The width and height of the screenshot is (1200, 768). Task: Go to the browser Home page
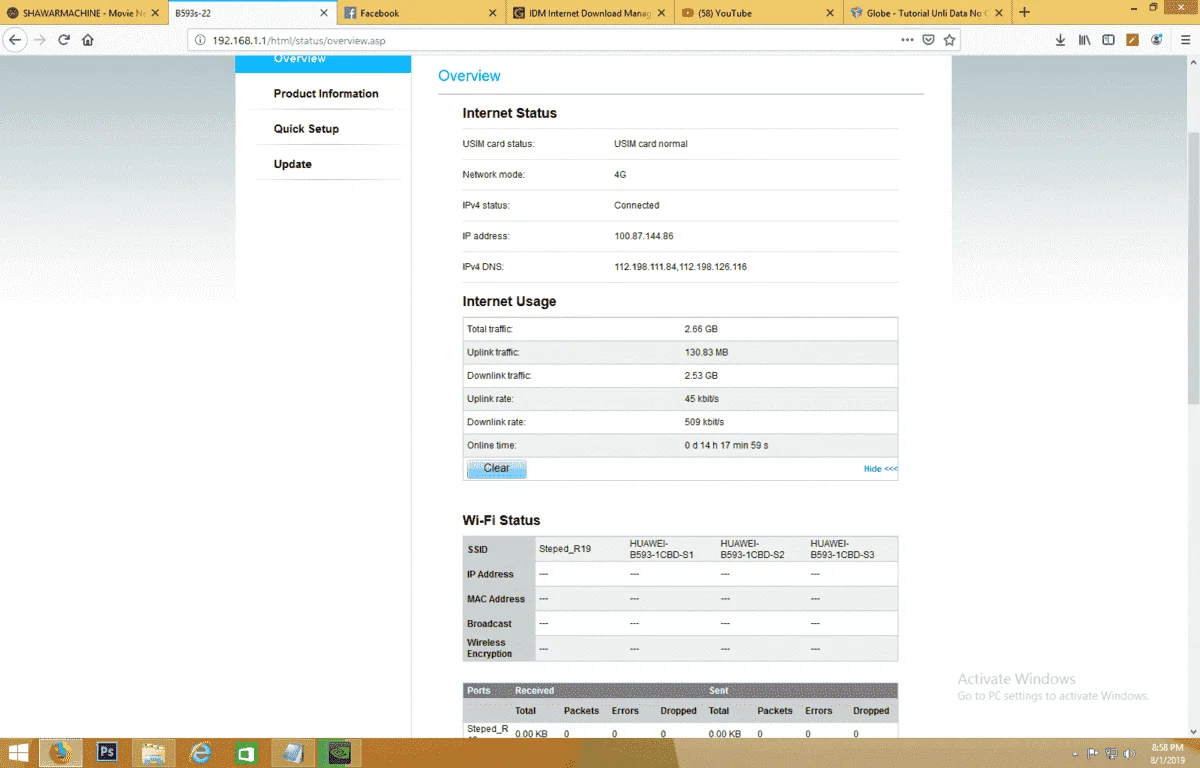[88, 40]
